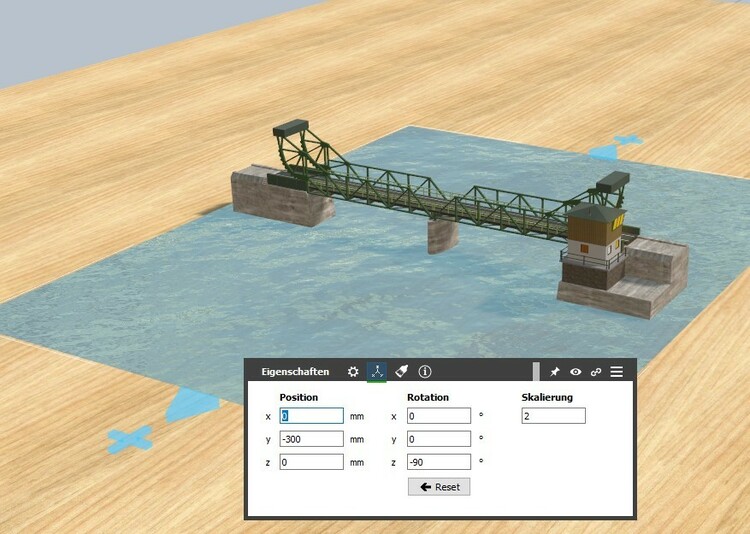Click the blue arrow handle near the bottom-left water edge

pyautogui.click(x=191, y=403)
